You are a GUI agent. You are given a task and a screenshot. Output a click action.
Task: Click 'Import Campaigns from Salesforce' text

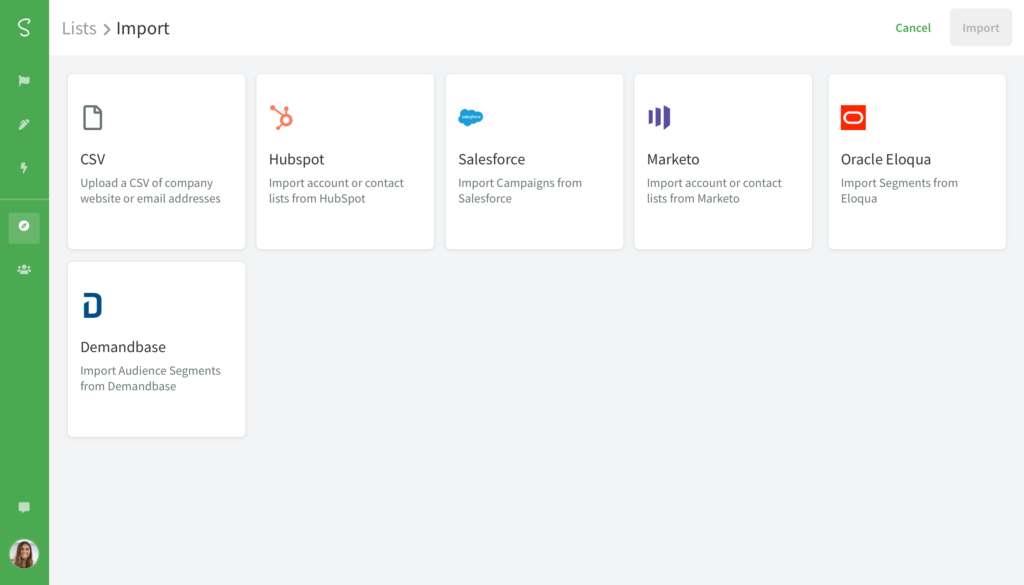[520, 191]
